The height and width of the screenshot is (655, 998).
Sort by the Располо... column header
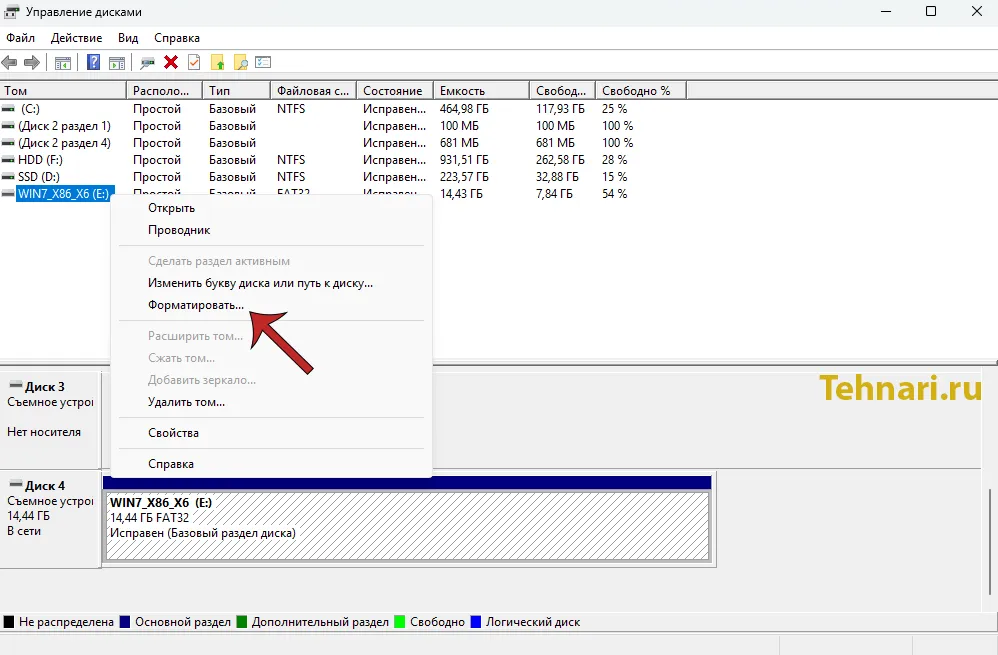click(x=164, y=91)
